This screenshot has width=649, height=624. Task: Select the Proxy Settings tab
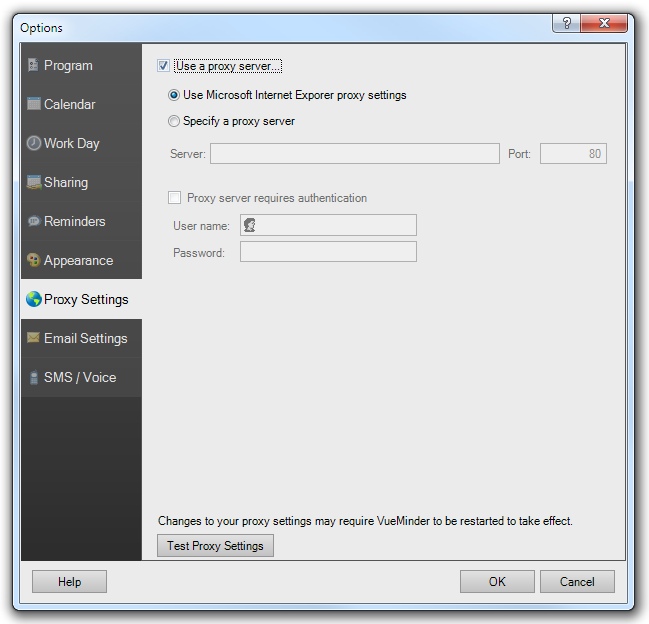[x=82, y=299]
